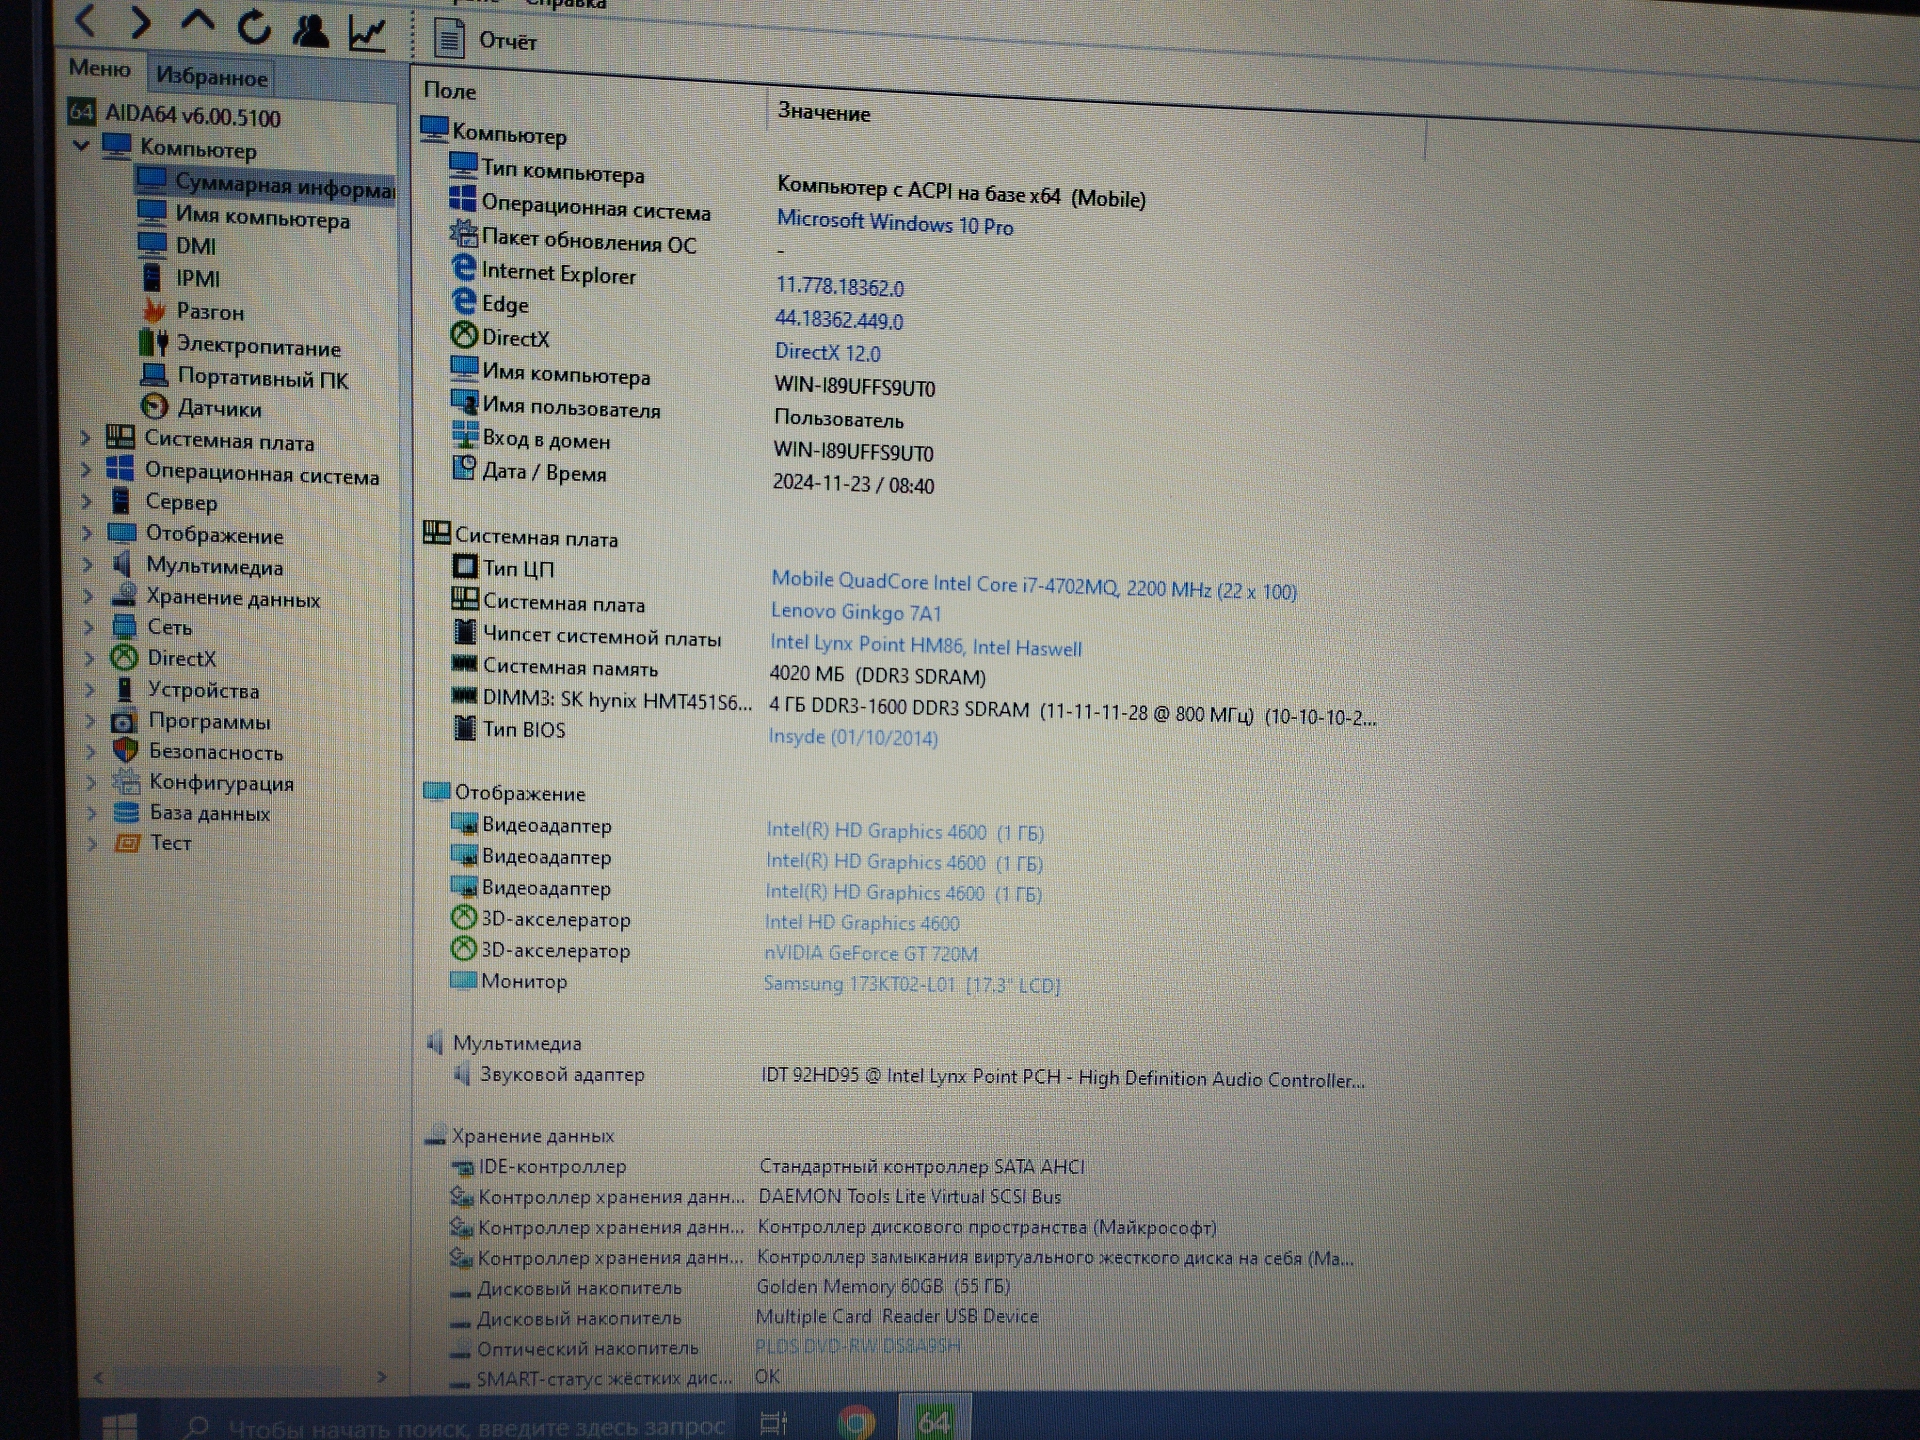The image size is (1920, 1440).
Task: Open the Samsung 173KT02-L01 monitor link
Action: coord(911,984)
